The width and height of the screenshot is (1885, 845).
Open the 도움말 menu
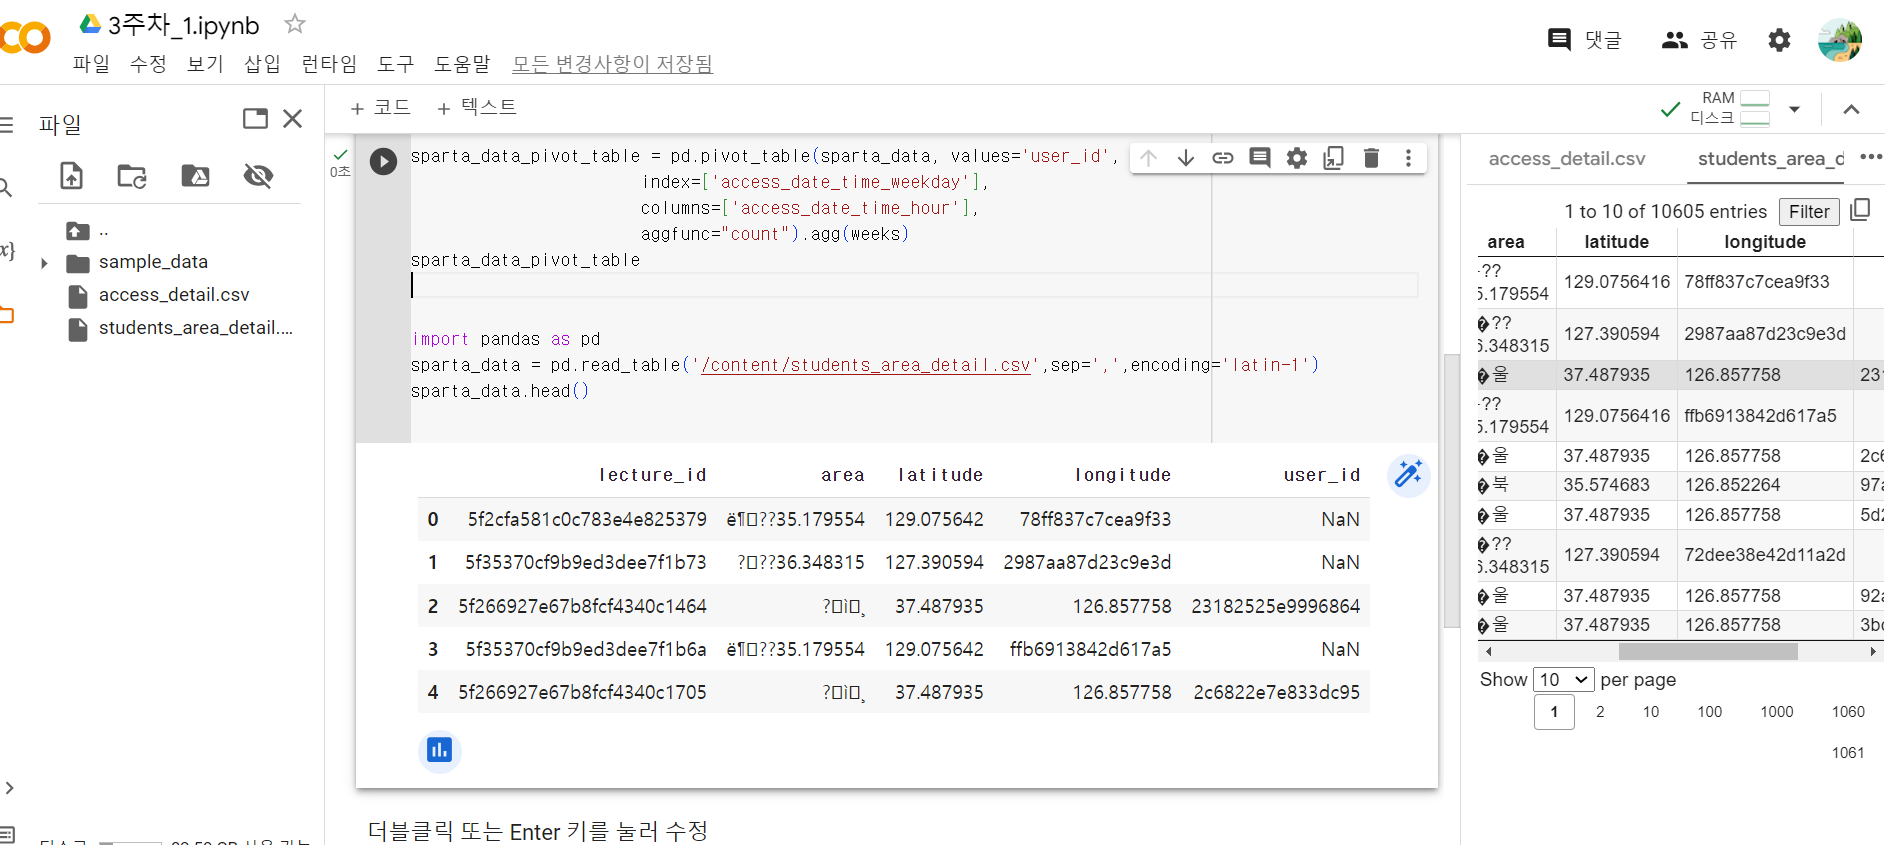pos(462,63)
